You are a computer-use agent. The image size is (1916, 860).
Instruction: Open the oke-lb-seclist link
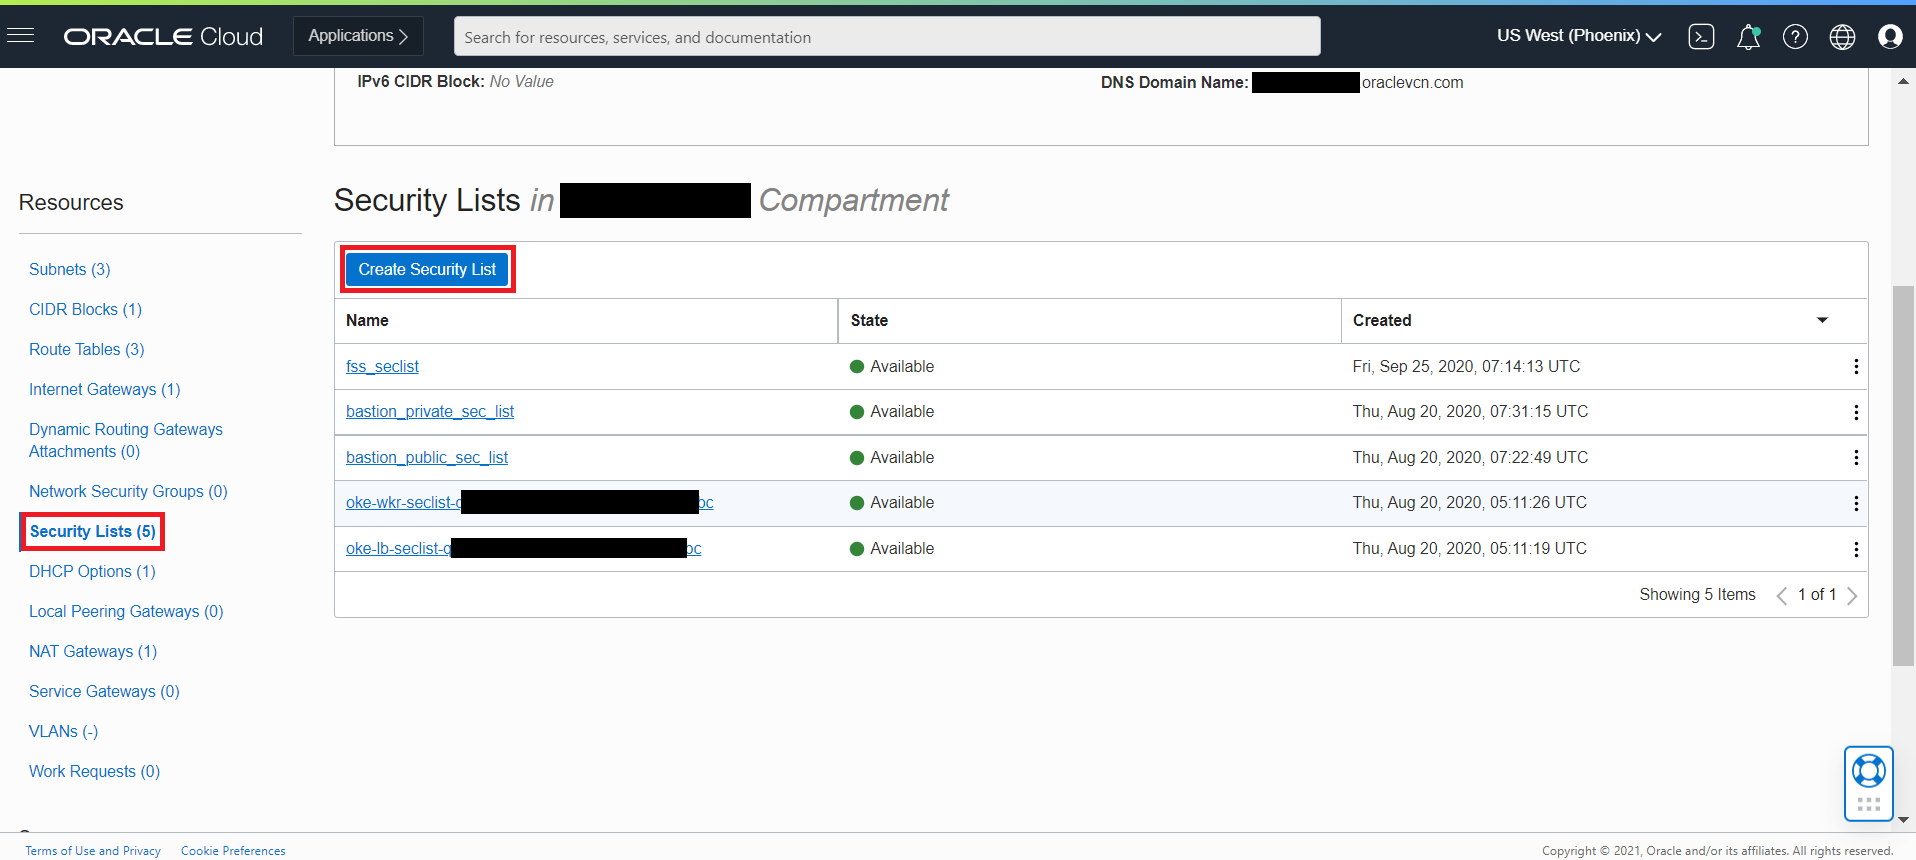click(524, 549)
